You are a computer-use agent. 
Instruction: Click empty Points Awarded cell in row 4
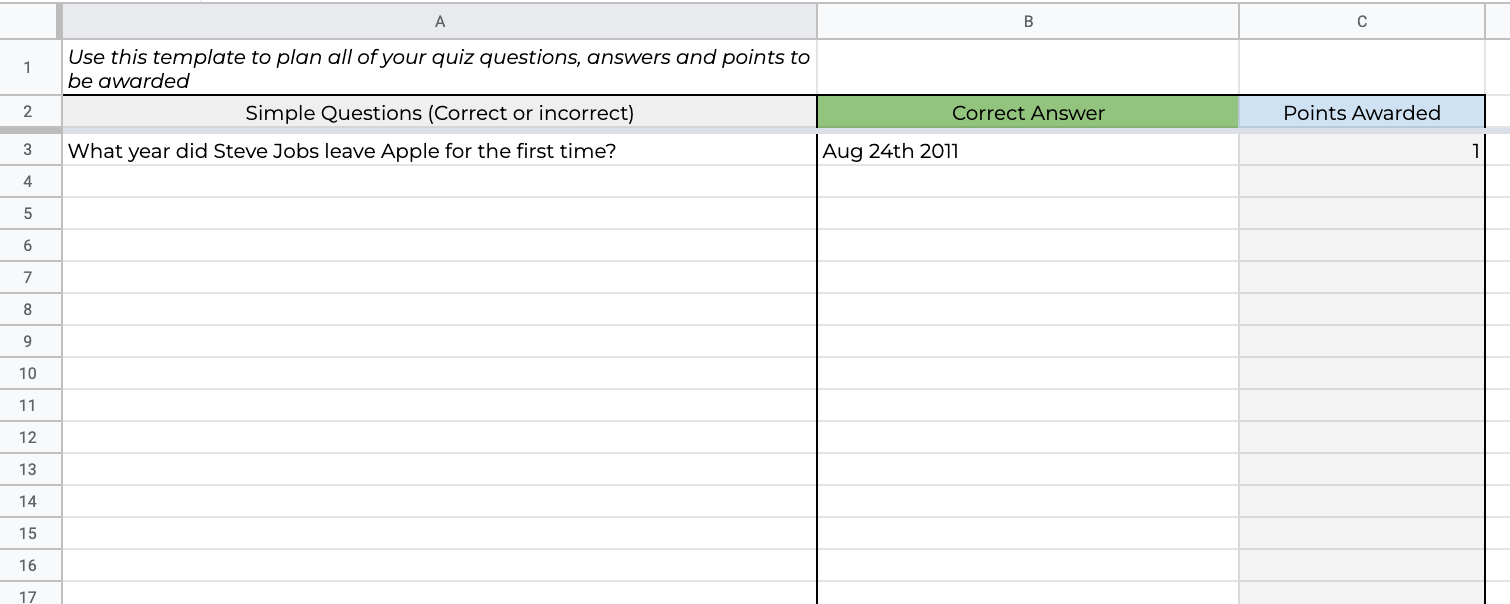point(1362,181)
